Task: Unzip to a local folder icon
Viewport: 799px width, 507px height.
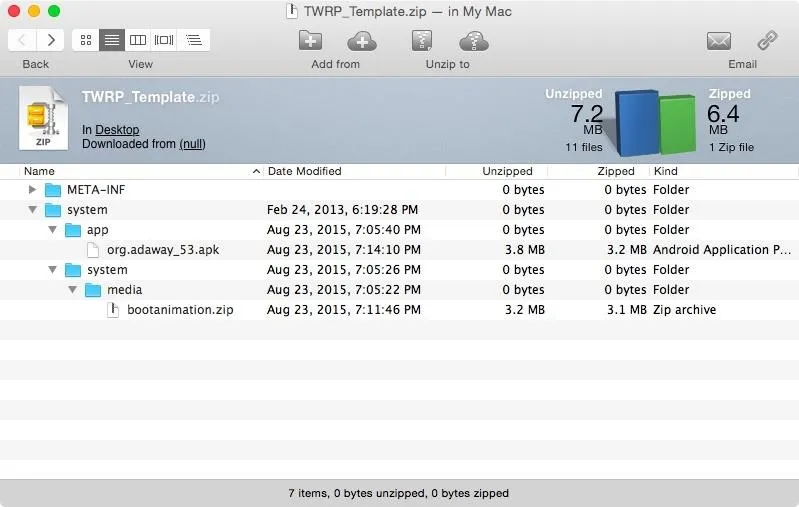Action: click(x=422, y=41)
